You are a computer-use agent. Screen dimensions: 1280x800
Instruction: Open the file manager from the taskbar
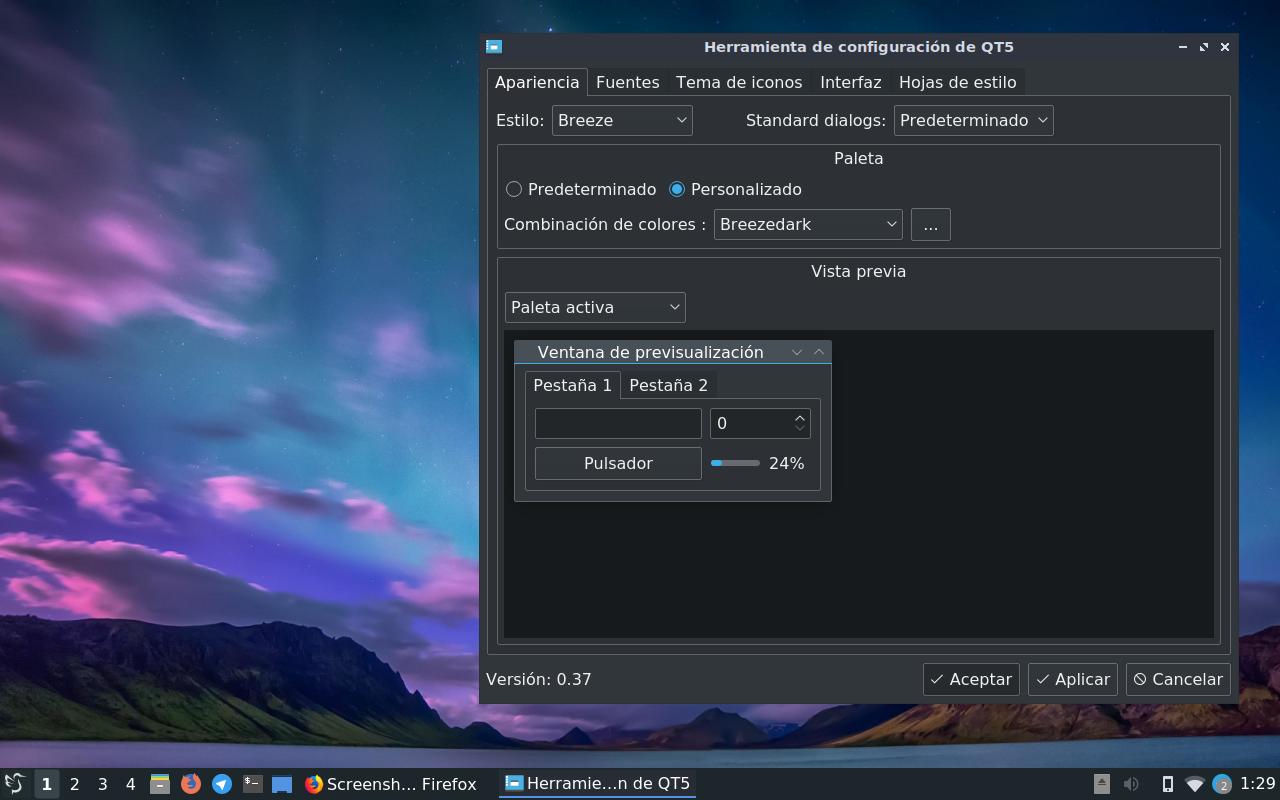click(159, 784)
